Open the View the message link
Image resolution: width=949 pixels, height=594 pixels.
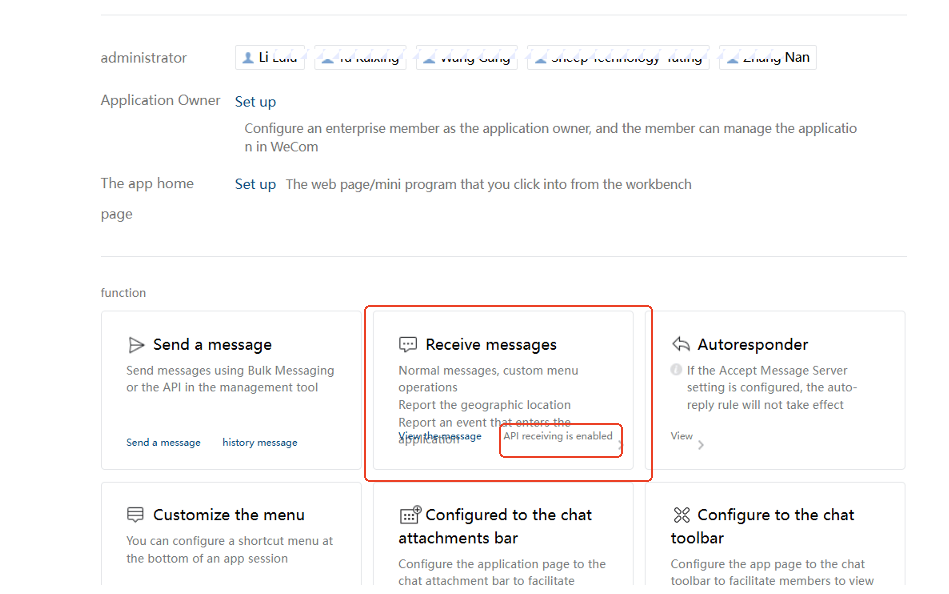440,436
